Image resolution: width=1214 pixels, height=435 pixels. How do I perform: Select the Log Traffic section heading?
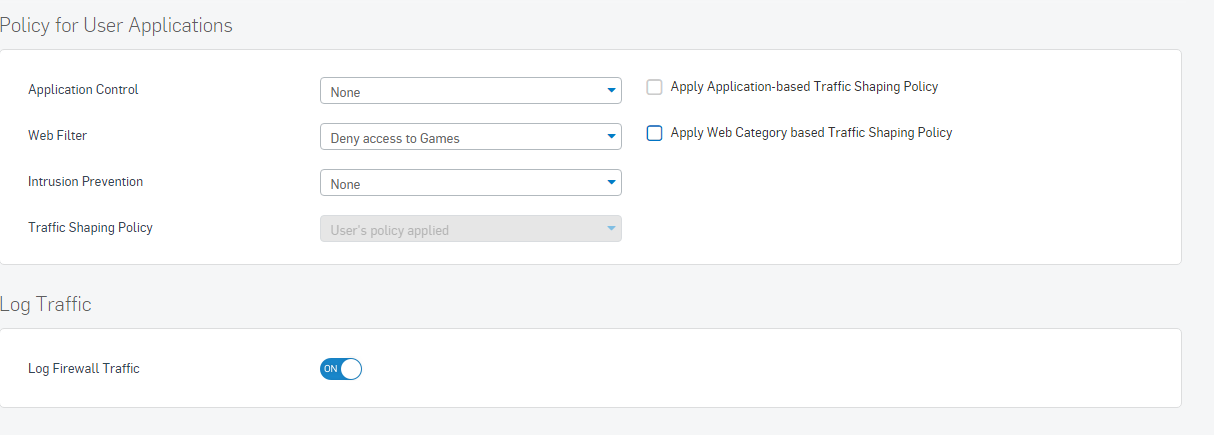(x=46, y=304)
